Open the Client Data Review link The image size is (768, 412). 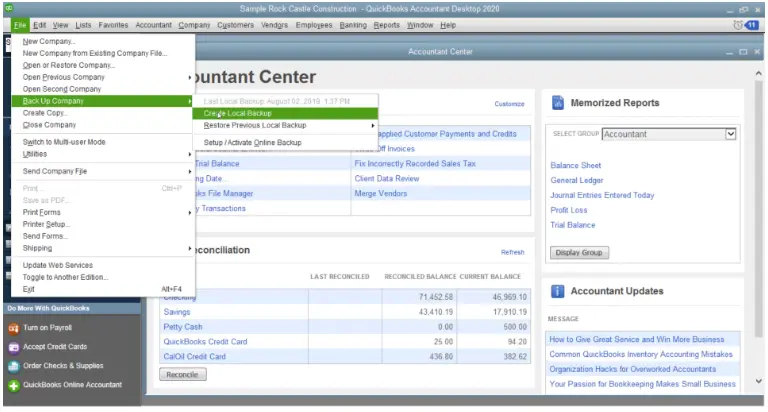click(386, 179)
